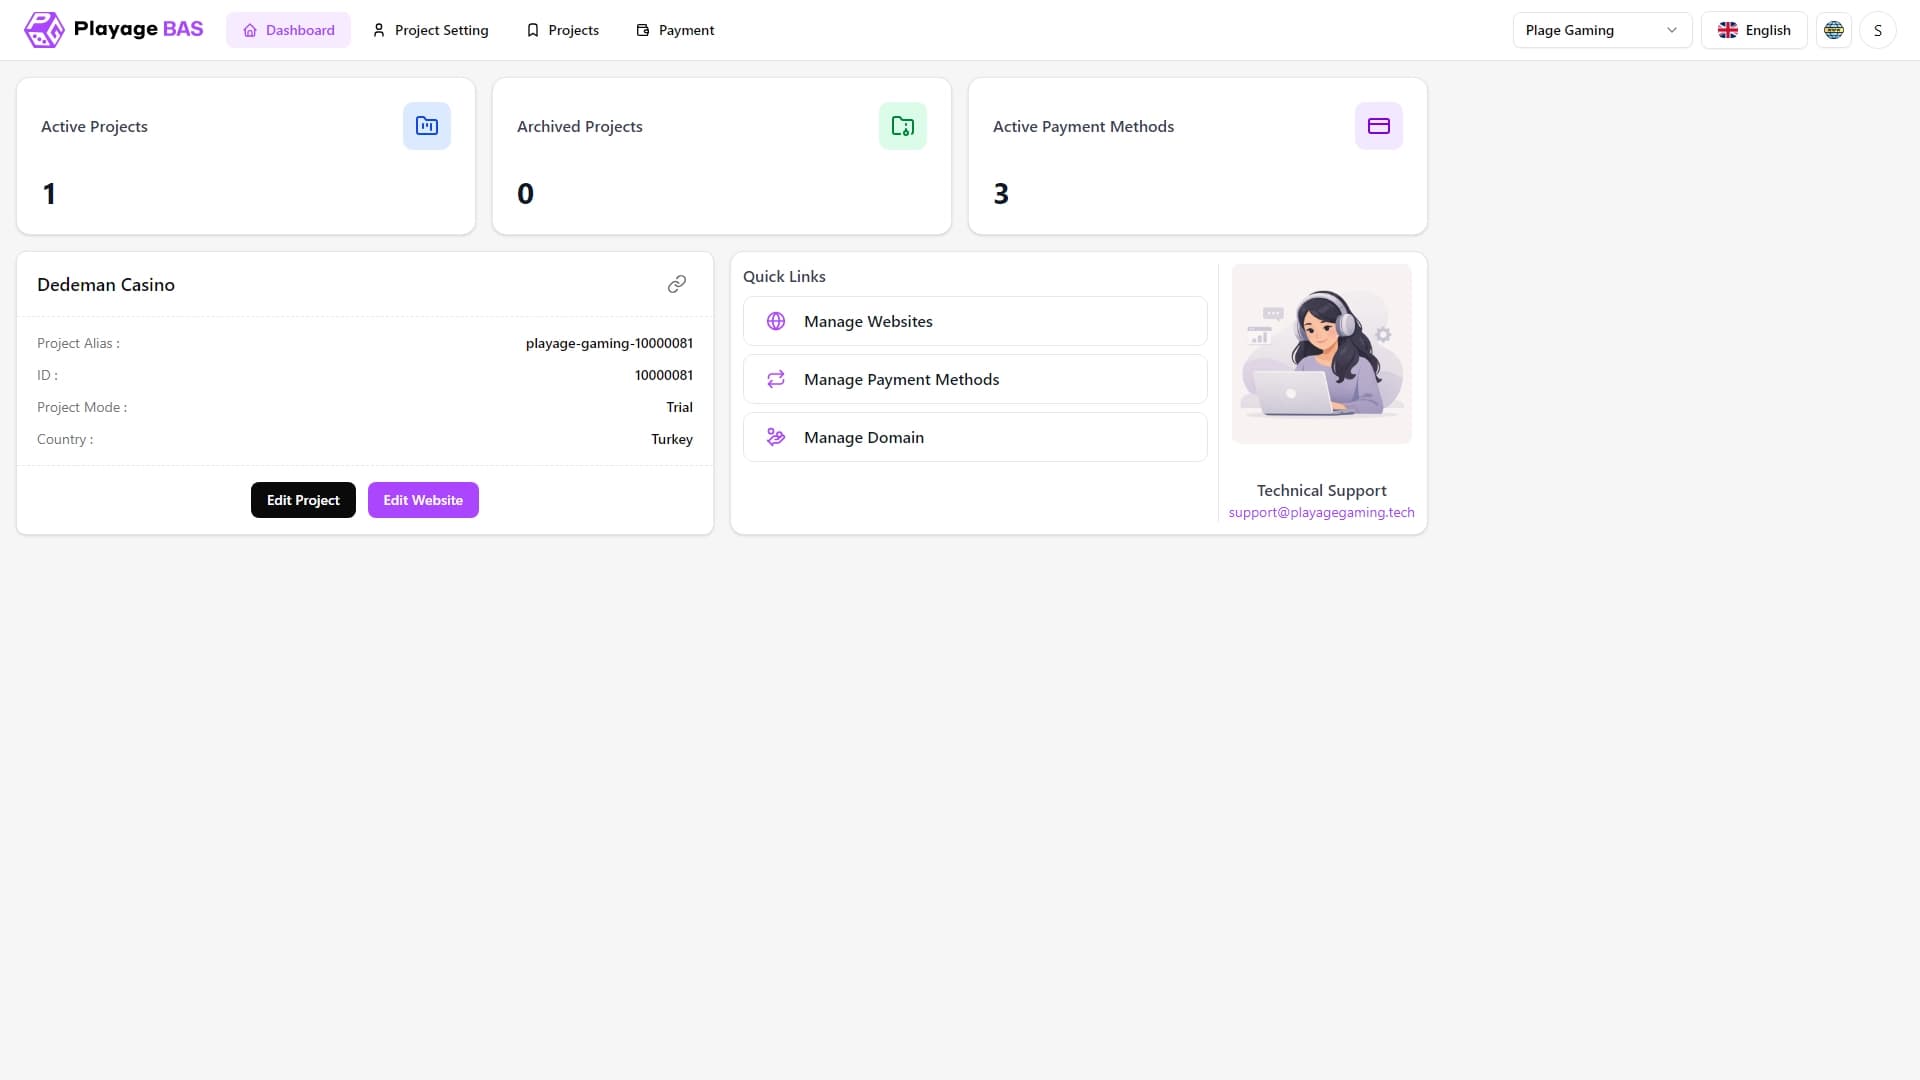Open the Manage Payment Methods quick link
The height and width of the screenshot is (1080, 1920).
pos(975,379)
